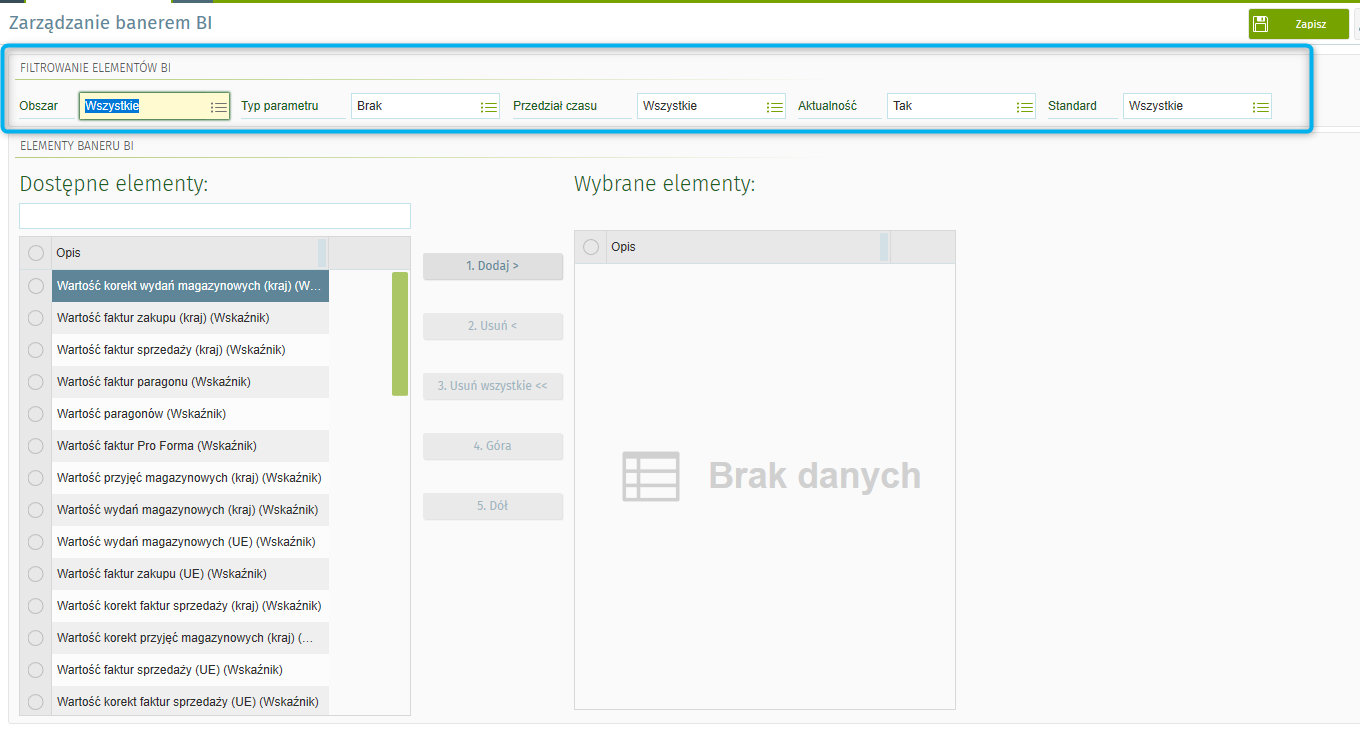
Task: Tick radio for Wartość faktur zakupu (kraj)
Action: 36,318
